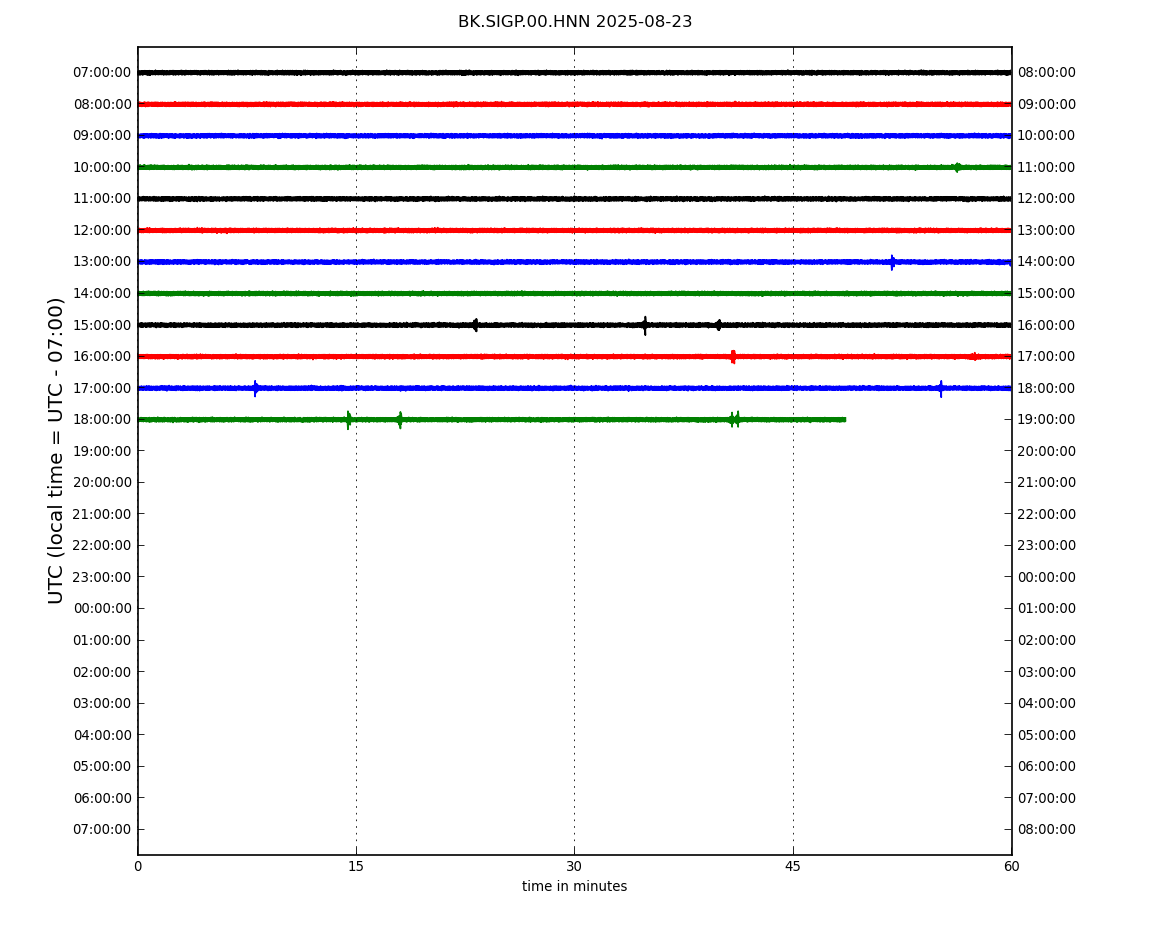
Task: Click x-axis tick label 45
Action: (793, 866)
